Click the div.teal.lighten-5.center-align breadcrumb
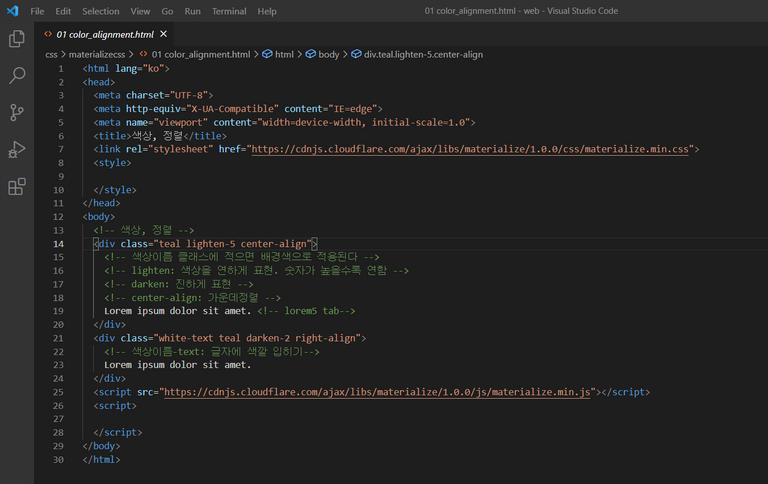Viewport: 768px width, 484px height. point(423,54)
